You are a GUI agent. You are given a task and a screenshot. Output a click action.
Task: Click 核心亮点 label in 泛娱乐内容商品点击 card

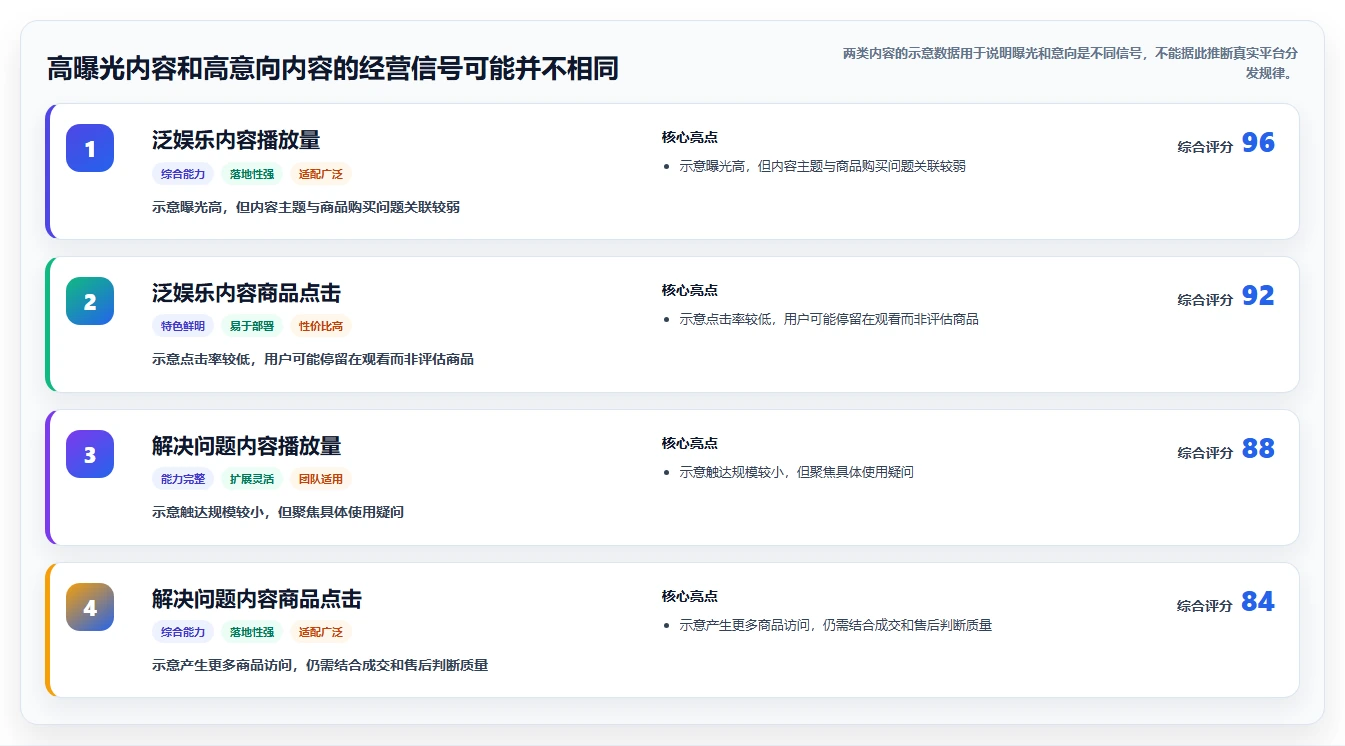(689, 290)
